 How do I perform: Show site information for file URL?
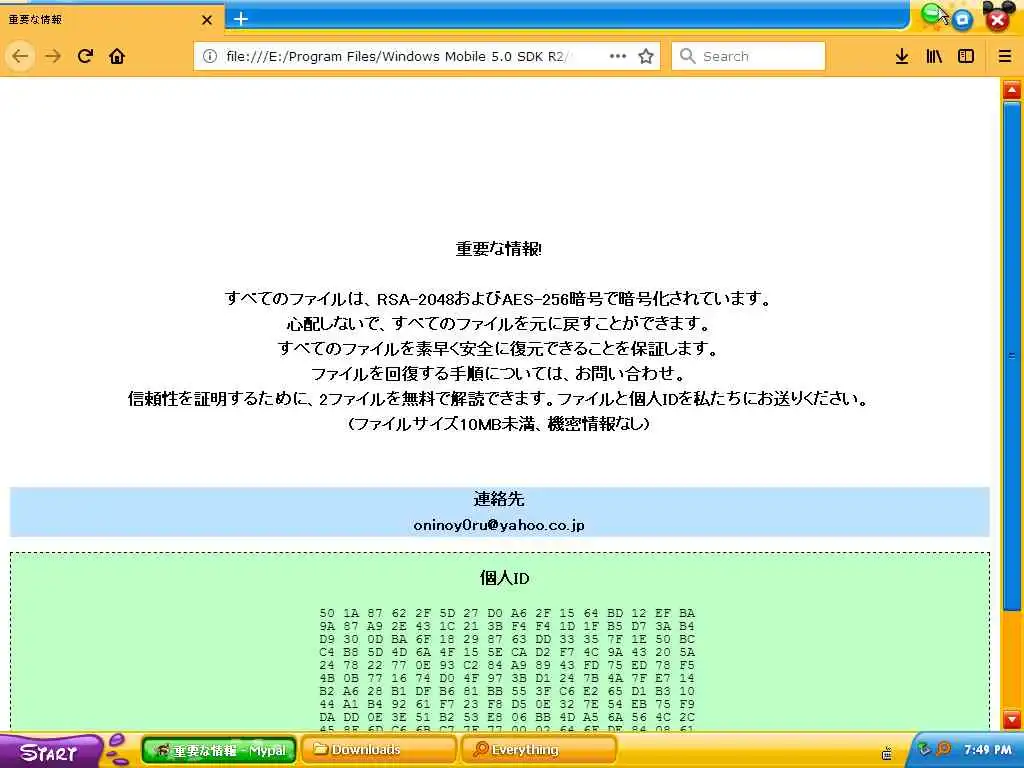[210, 56]
